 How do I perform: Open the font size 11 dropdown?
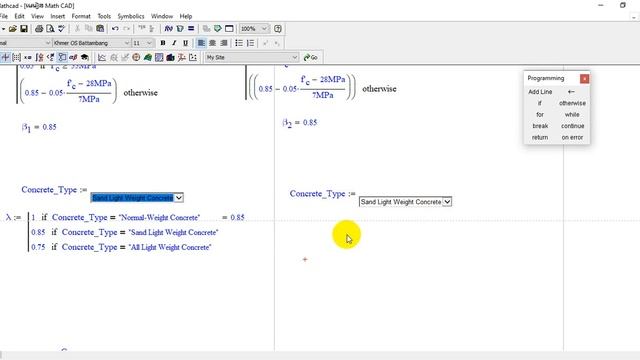tap(149, 43)
